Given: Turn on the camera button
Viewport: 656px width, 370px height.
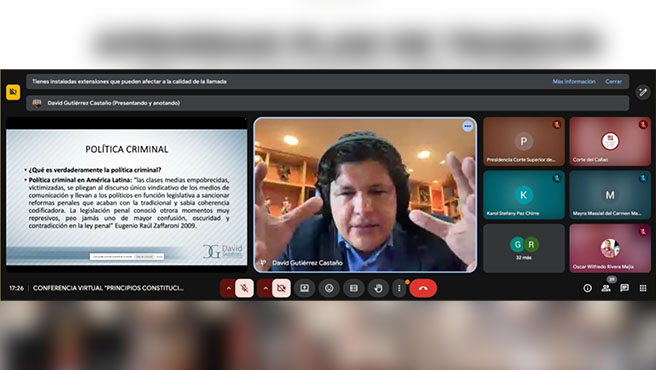Looking at the screenshot, I should click(x=281, y=288).
